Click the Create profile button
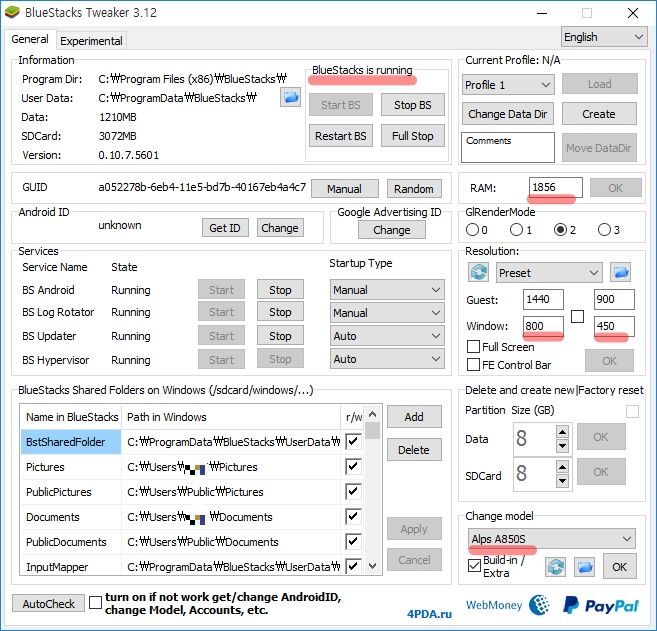Screen dimensions: 657x631 (x=599, y=114)
